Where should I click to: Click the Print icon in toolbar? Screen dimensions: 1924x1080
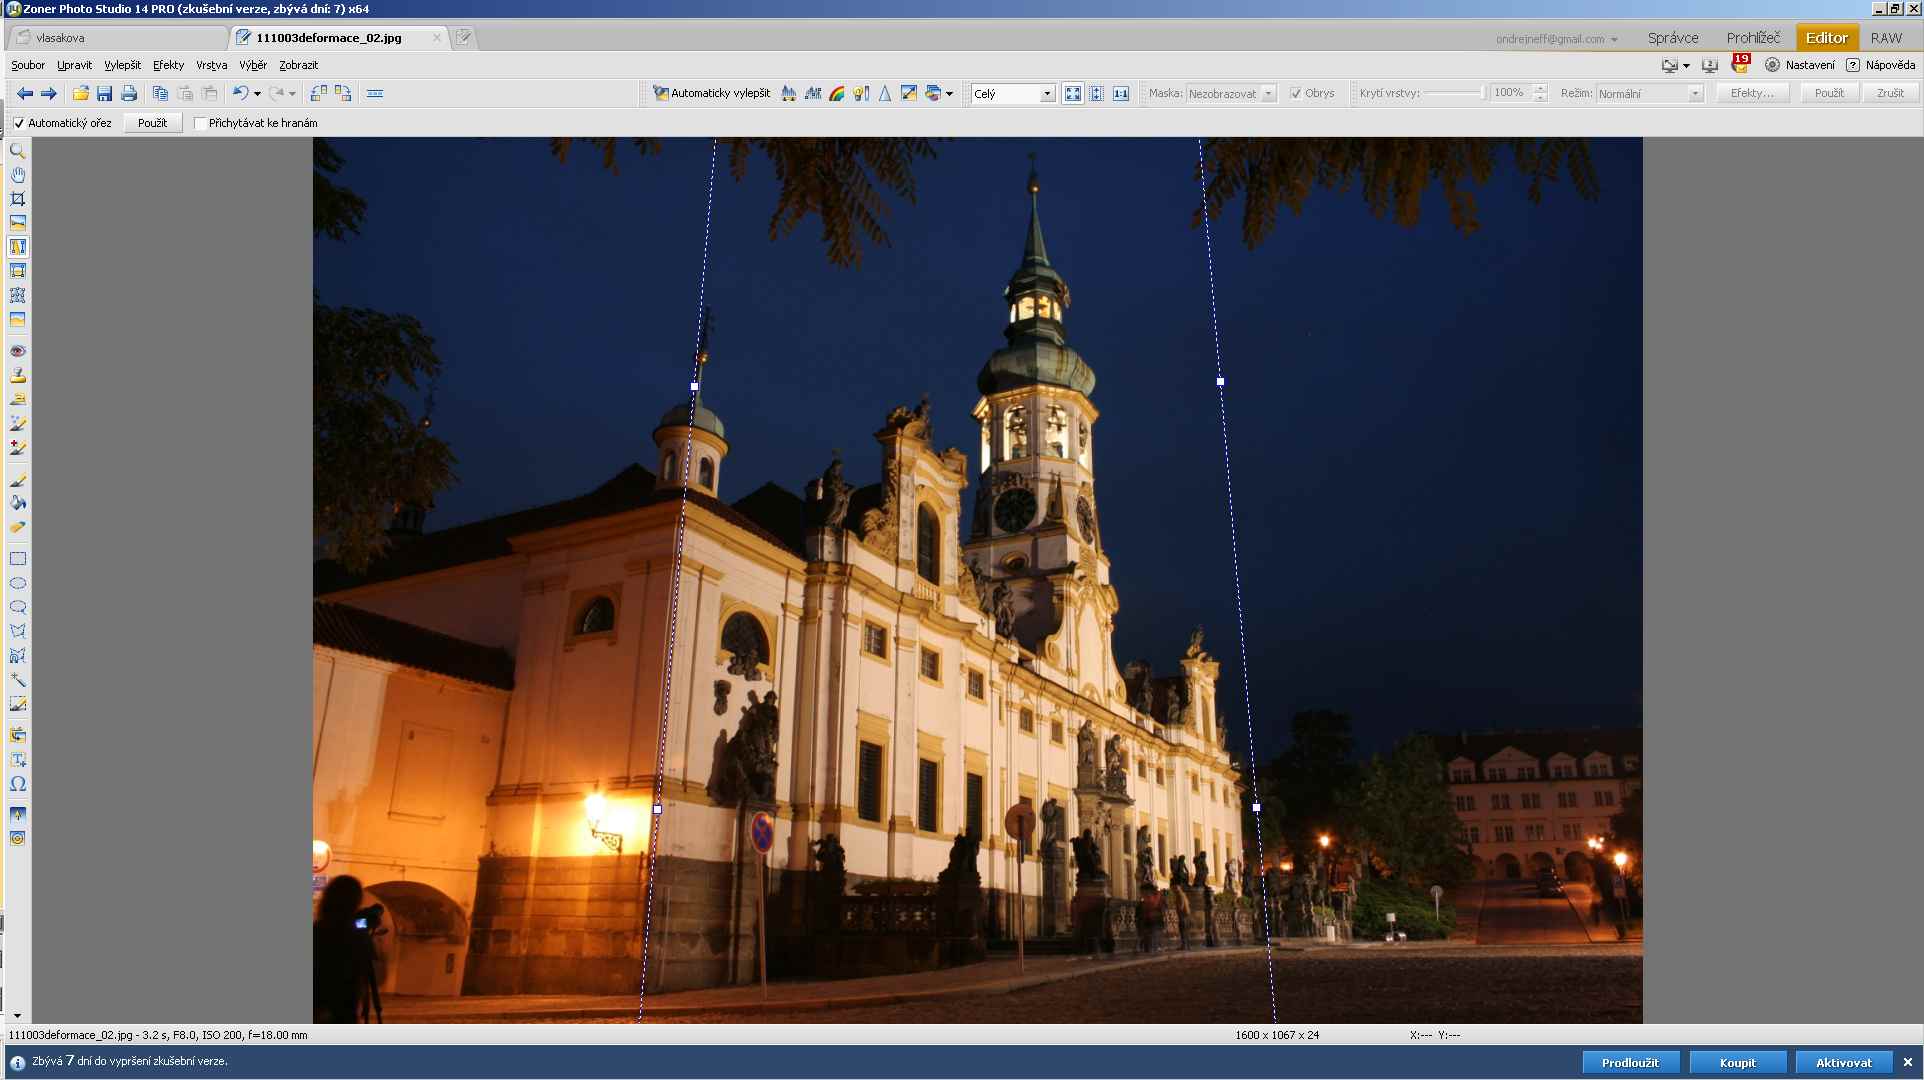[x=129, y=93]
